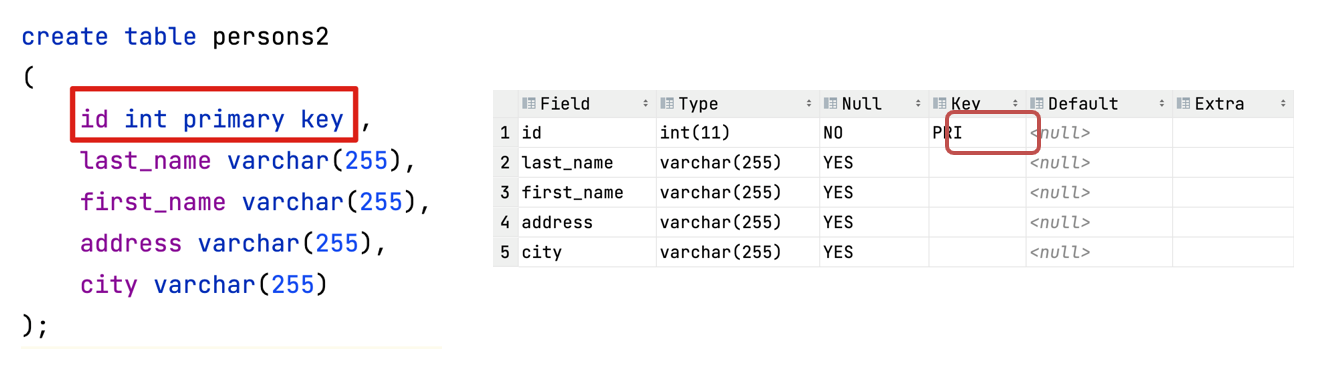Screen dimensions: 1318x369
Task: Select row number 3 in table
Action: pos(506,193)
